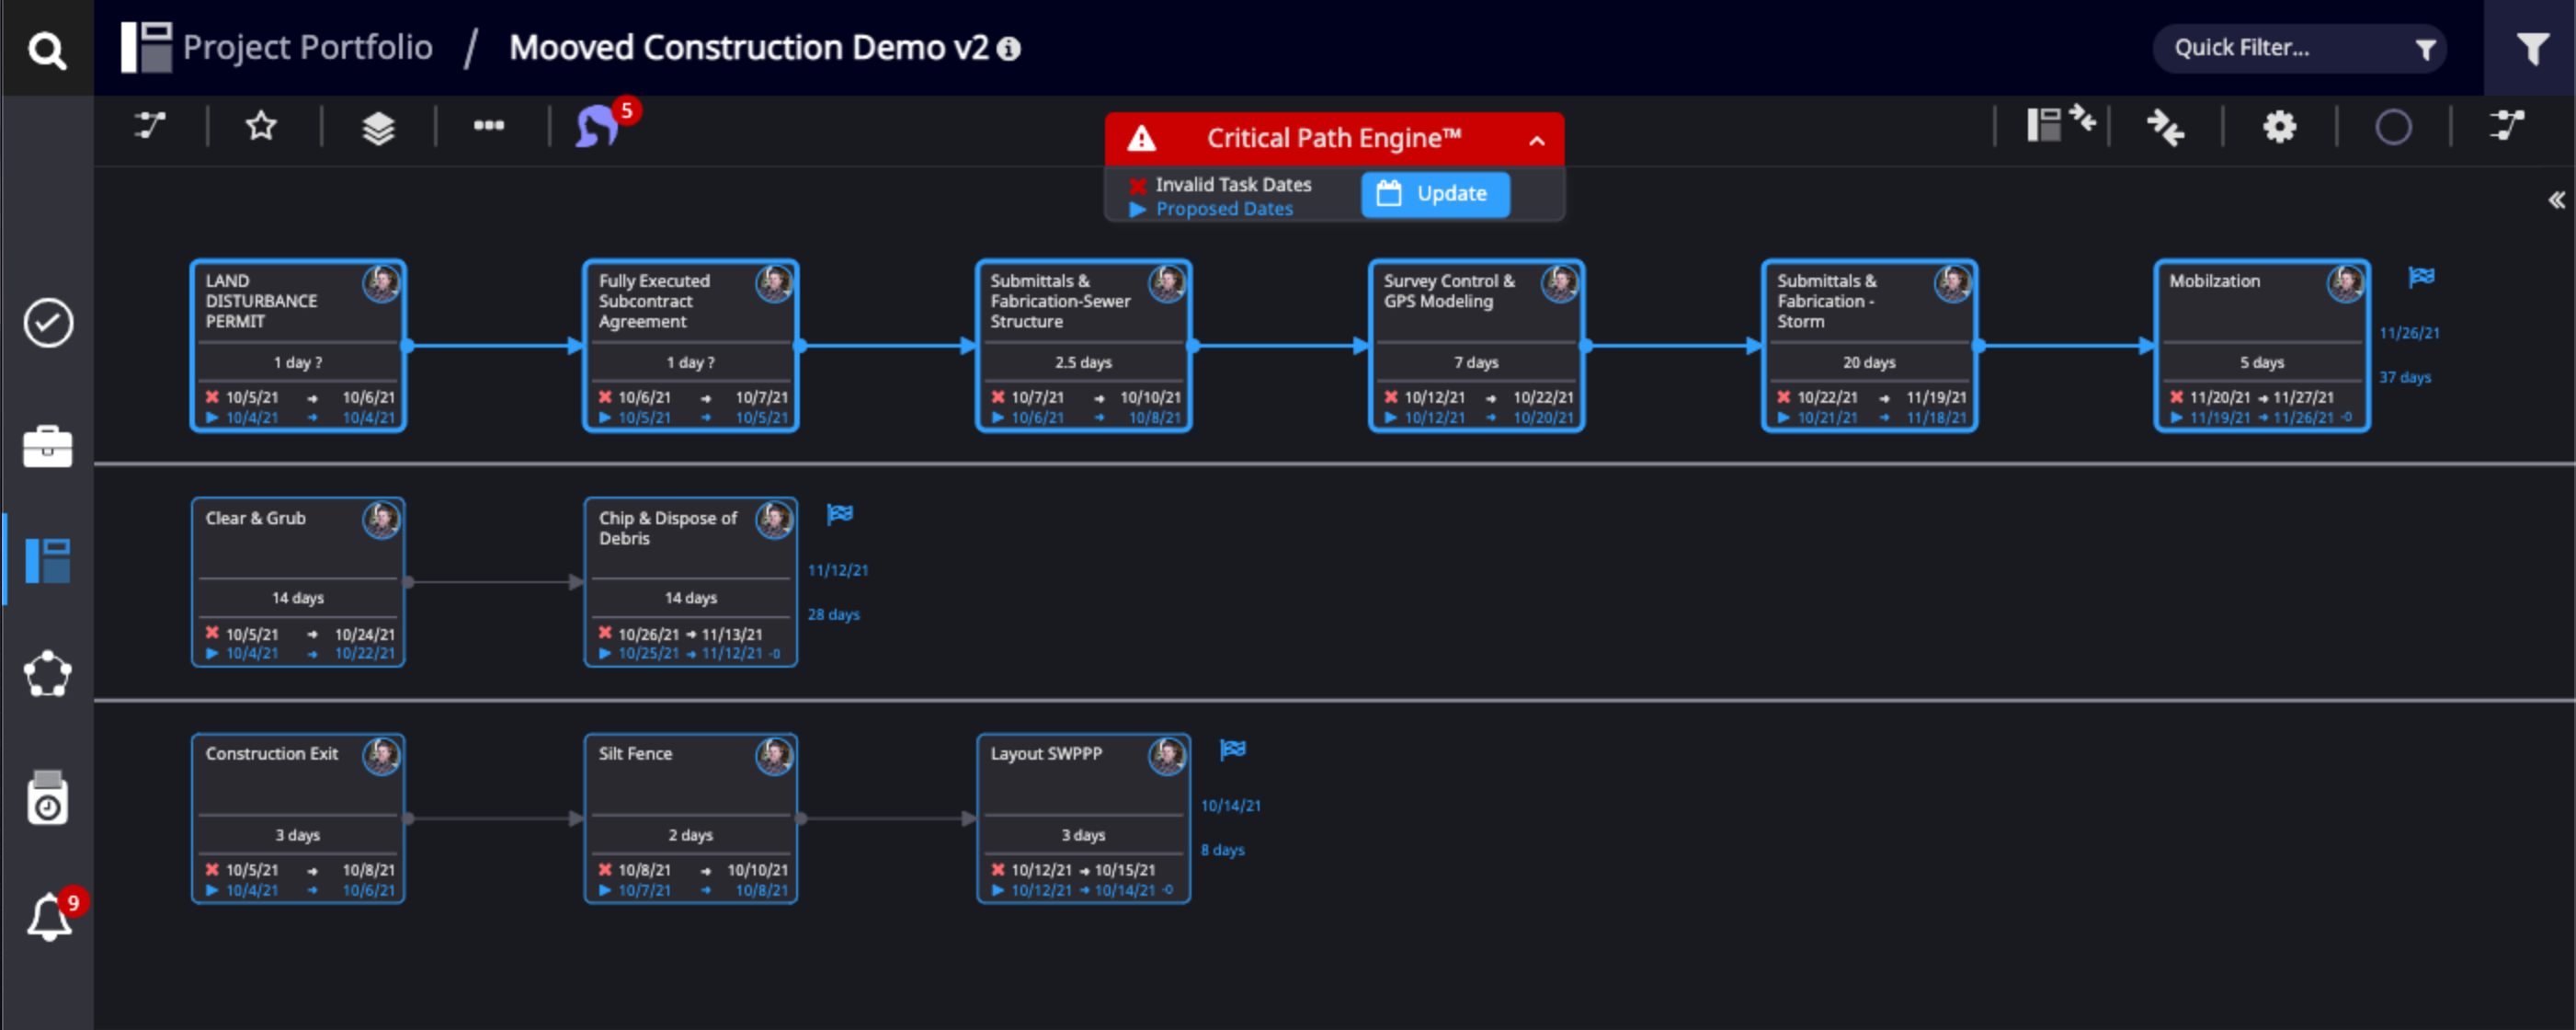Open the timesheet clock sidebar icon
This screenshot has height=1030, width=2576.
tap(48, 798)
